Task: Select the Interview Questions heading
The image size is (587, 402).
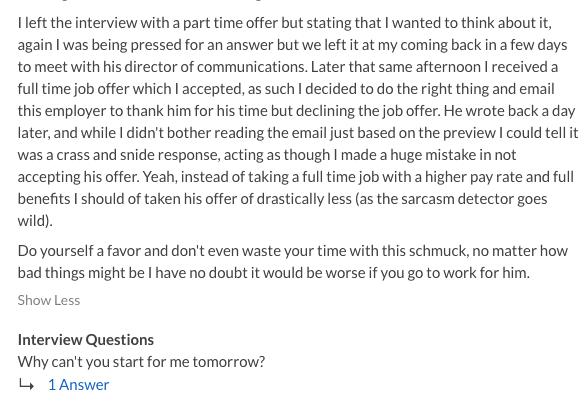Action: click(86, 339)
